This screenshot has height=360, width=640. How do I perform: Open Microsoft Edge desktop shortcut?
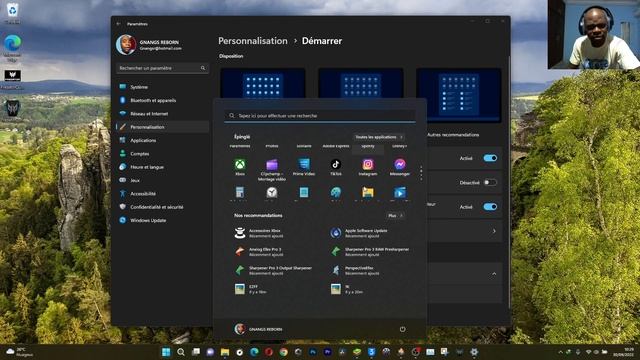click(x=12, y=48)
